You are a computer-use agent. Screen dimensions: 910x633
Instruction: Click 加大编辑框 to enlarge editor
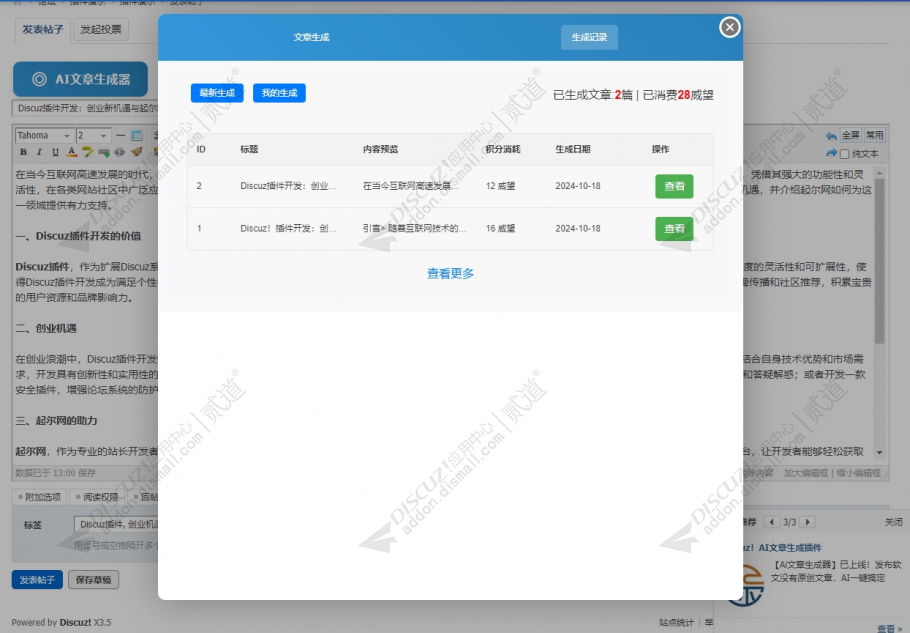[x=806, y=473]
